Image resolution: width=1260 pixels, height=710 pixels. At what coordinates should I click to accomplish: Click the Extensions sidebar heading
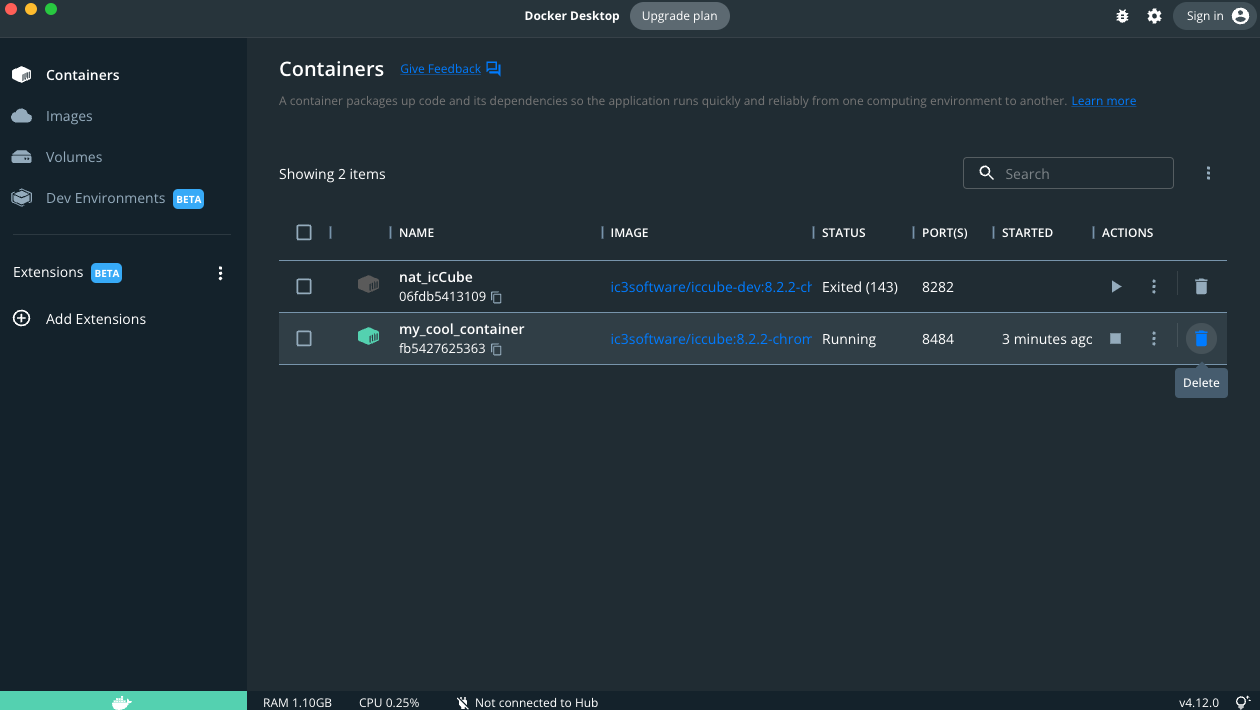point(48,272)
